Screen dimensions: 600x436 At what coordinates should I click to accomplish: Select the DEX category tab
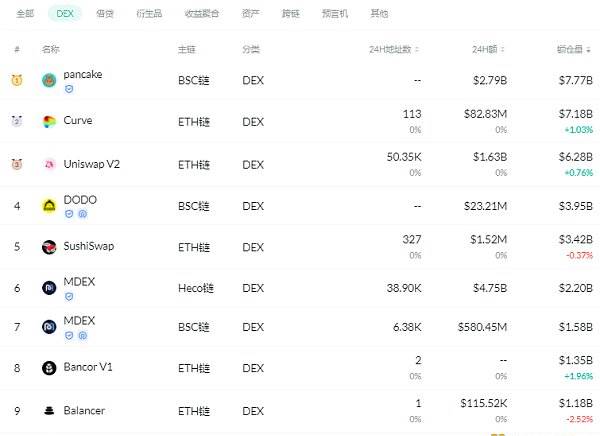click(65, 14)
